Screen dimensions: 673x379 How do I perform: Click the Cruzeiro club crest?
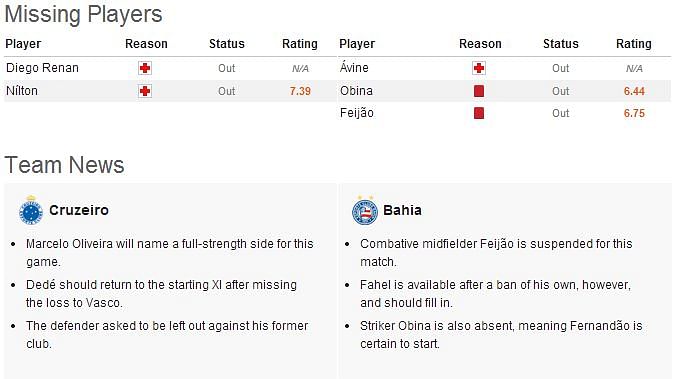[x=31, y=210]
